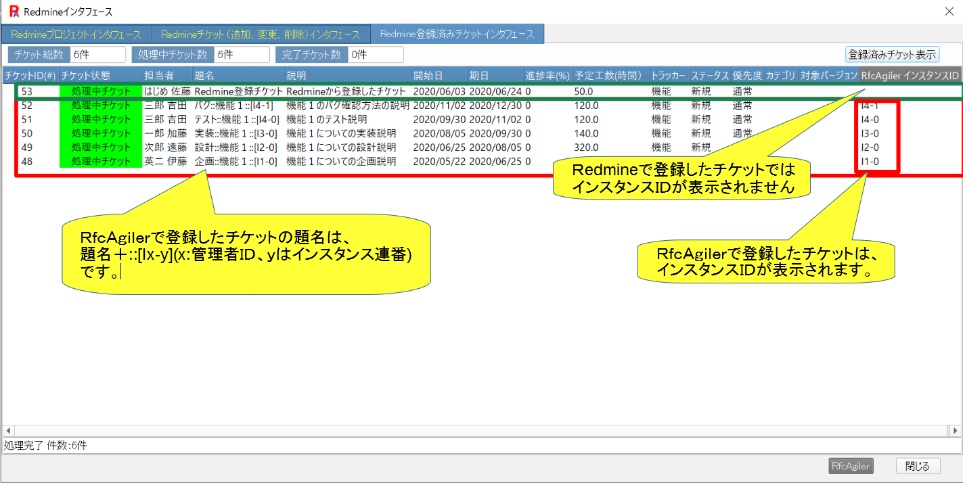Click description 機能1についての企画説明

(341, 161)
